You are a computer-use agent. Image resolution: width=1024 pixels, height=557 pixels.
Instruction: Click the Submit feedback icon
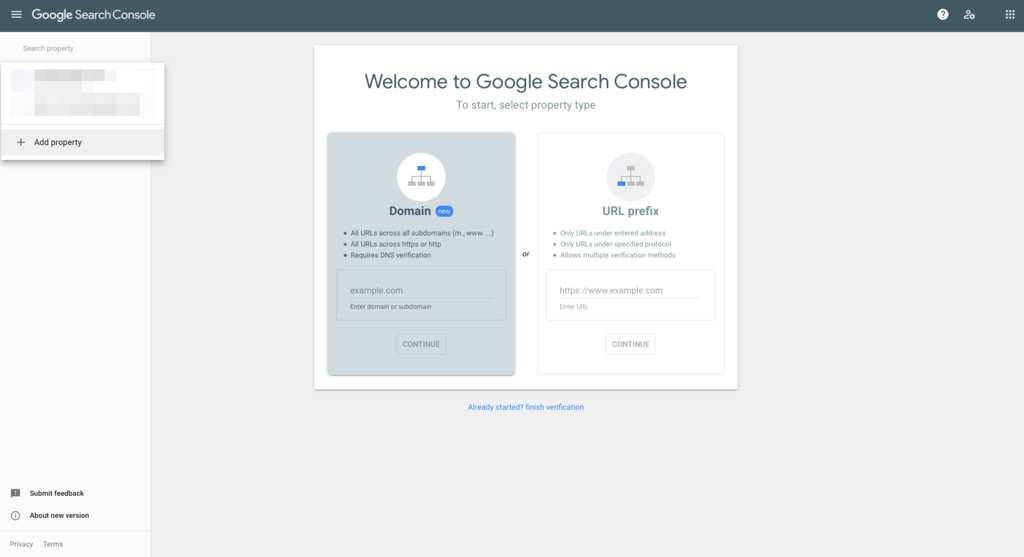(x=16, y=493)
